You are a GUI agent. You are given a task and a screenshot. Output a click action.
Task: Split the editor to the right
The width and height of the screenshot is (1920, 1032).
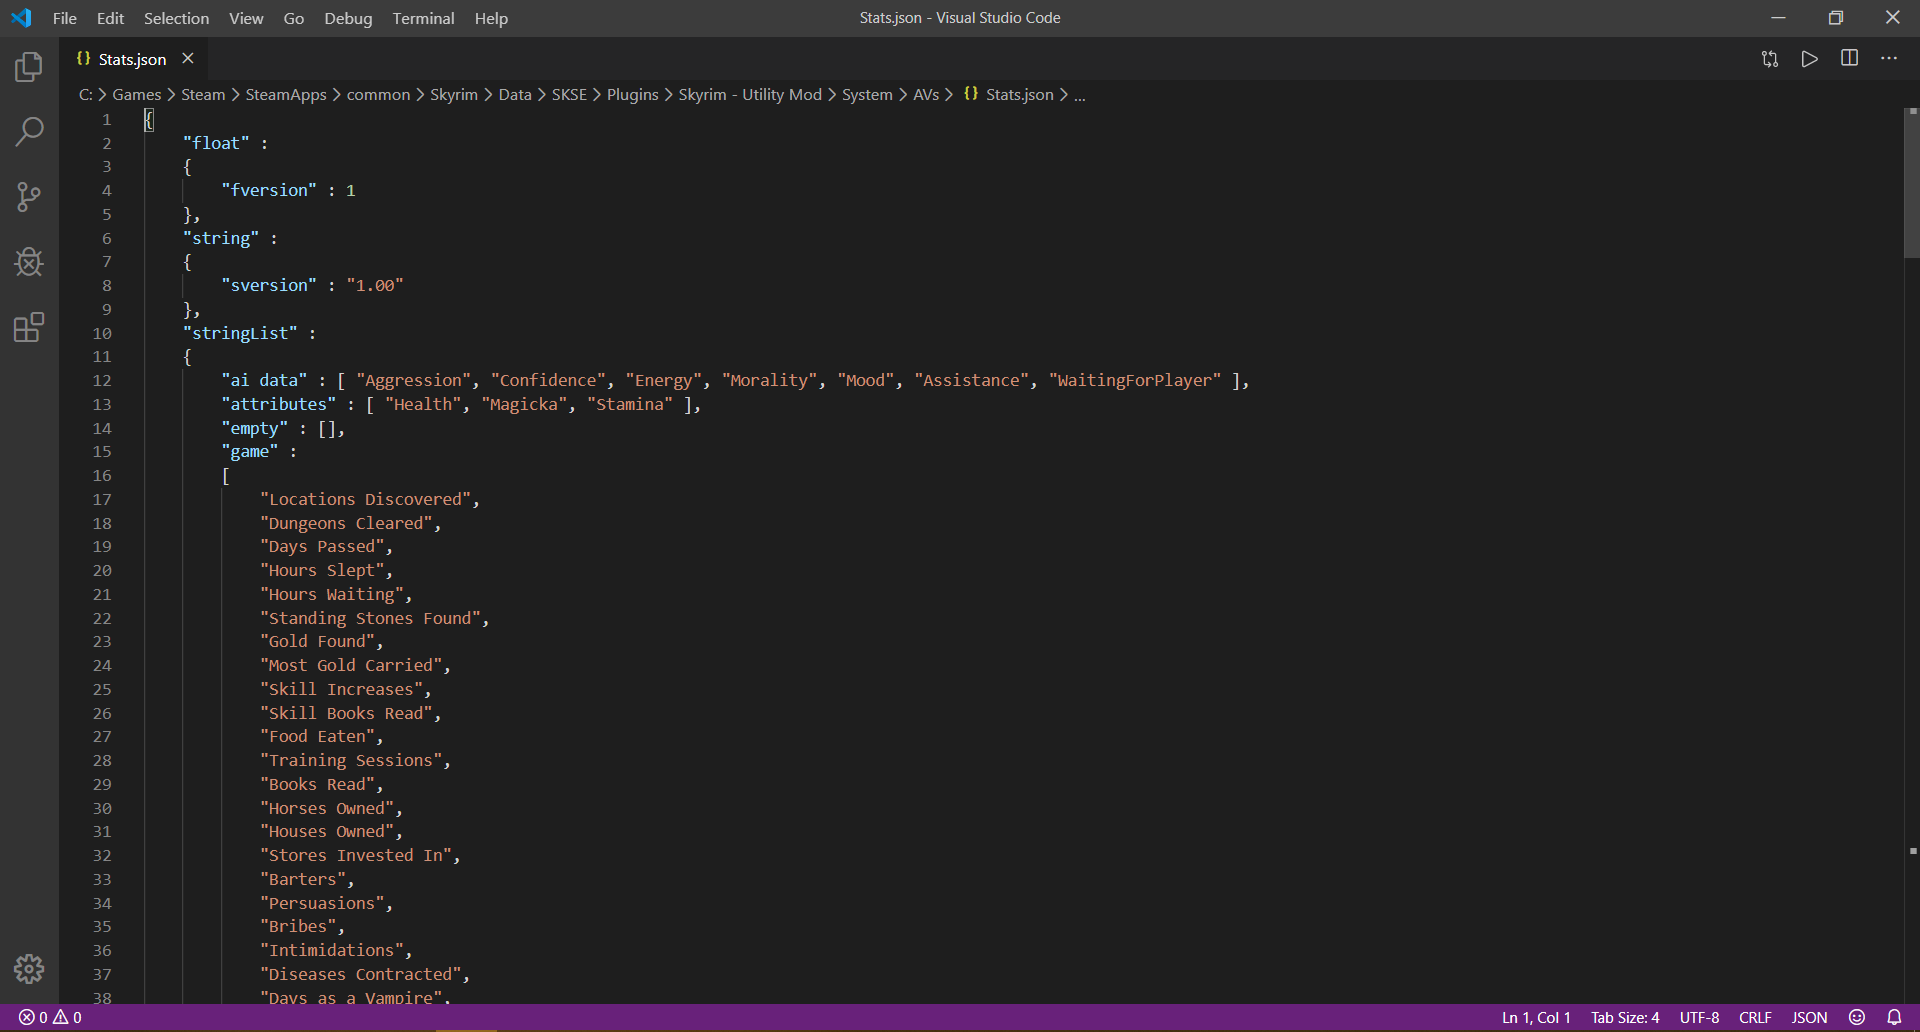[x=1850, y=59]
